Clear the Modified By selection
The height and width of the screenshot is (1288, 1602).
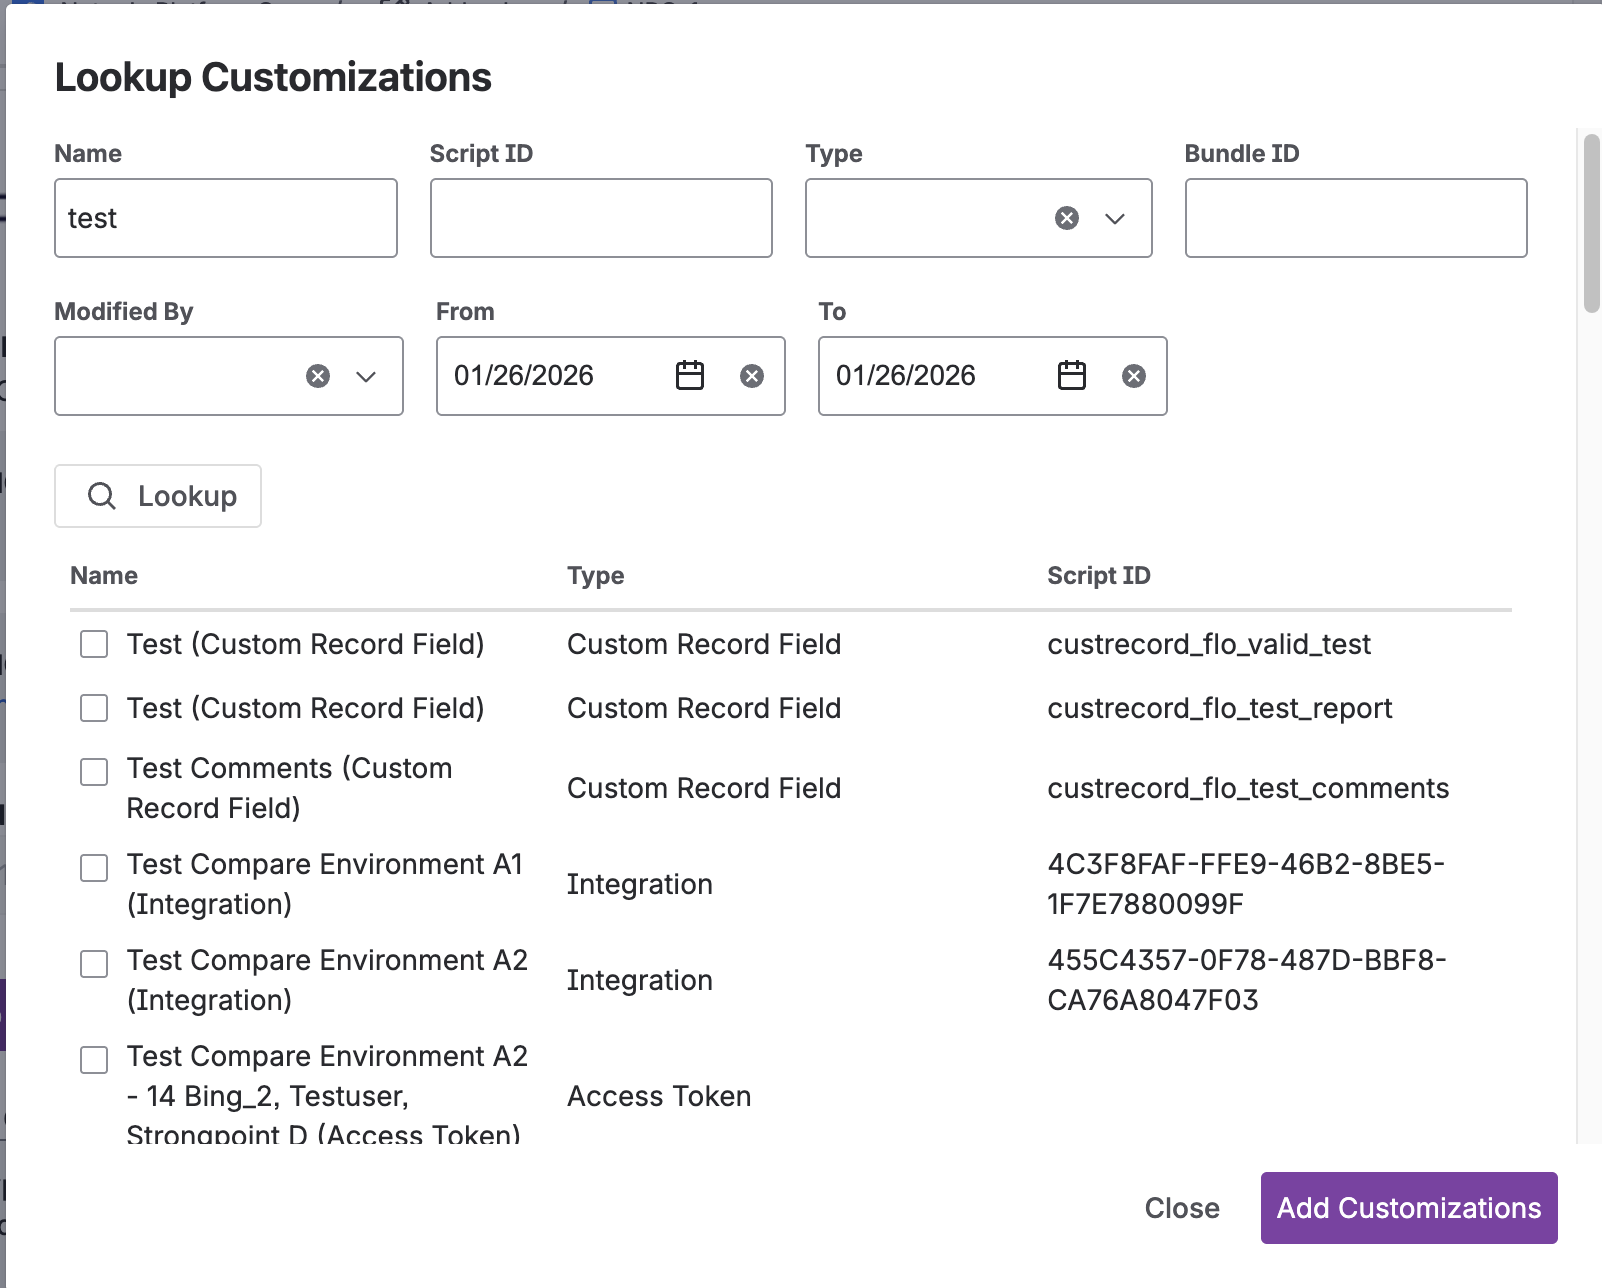click(317, 376)
